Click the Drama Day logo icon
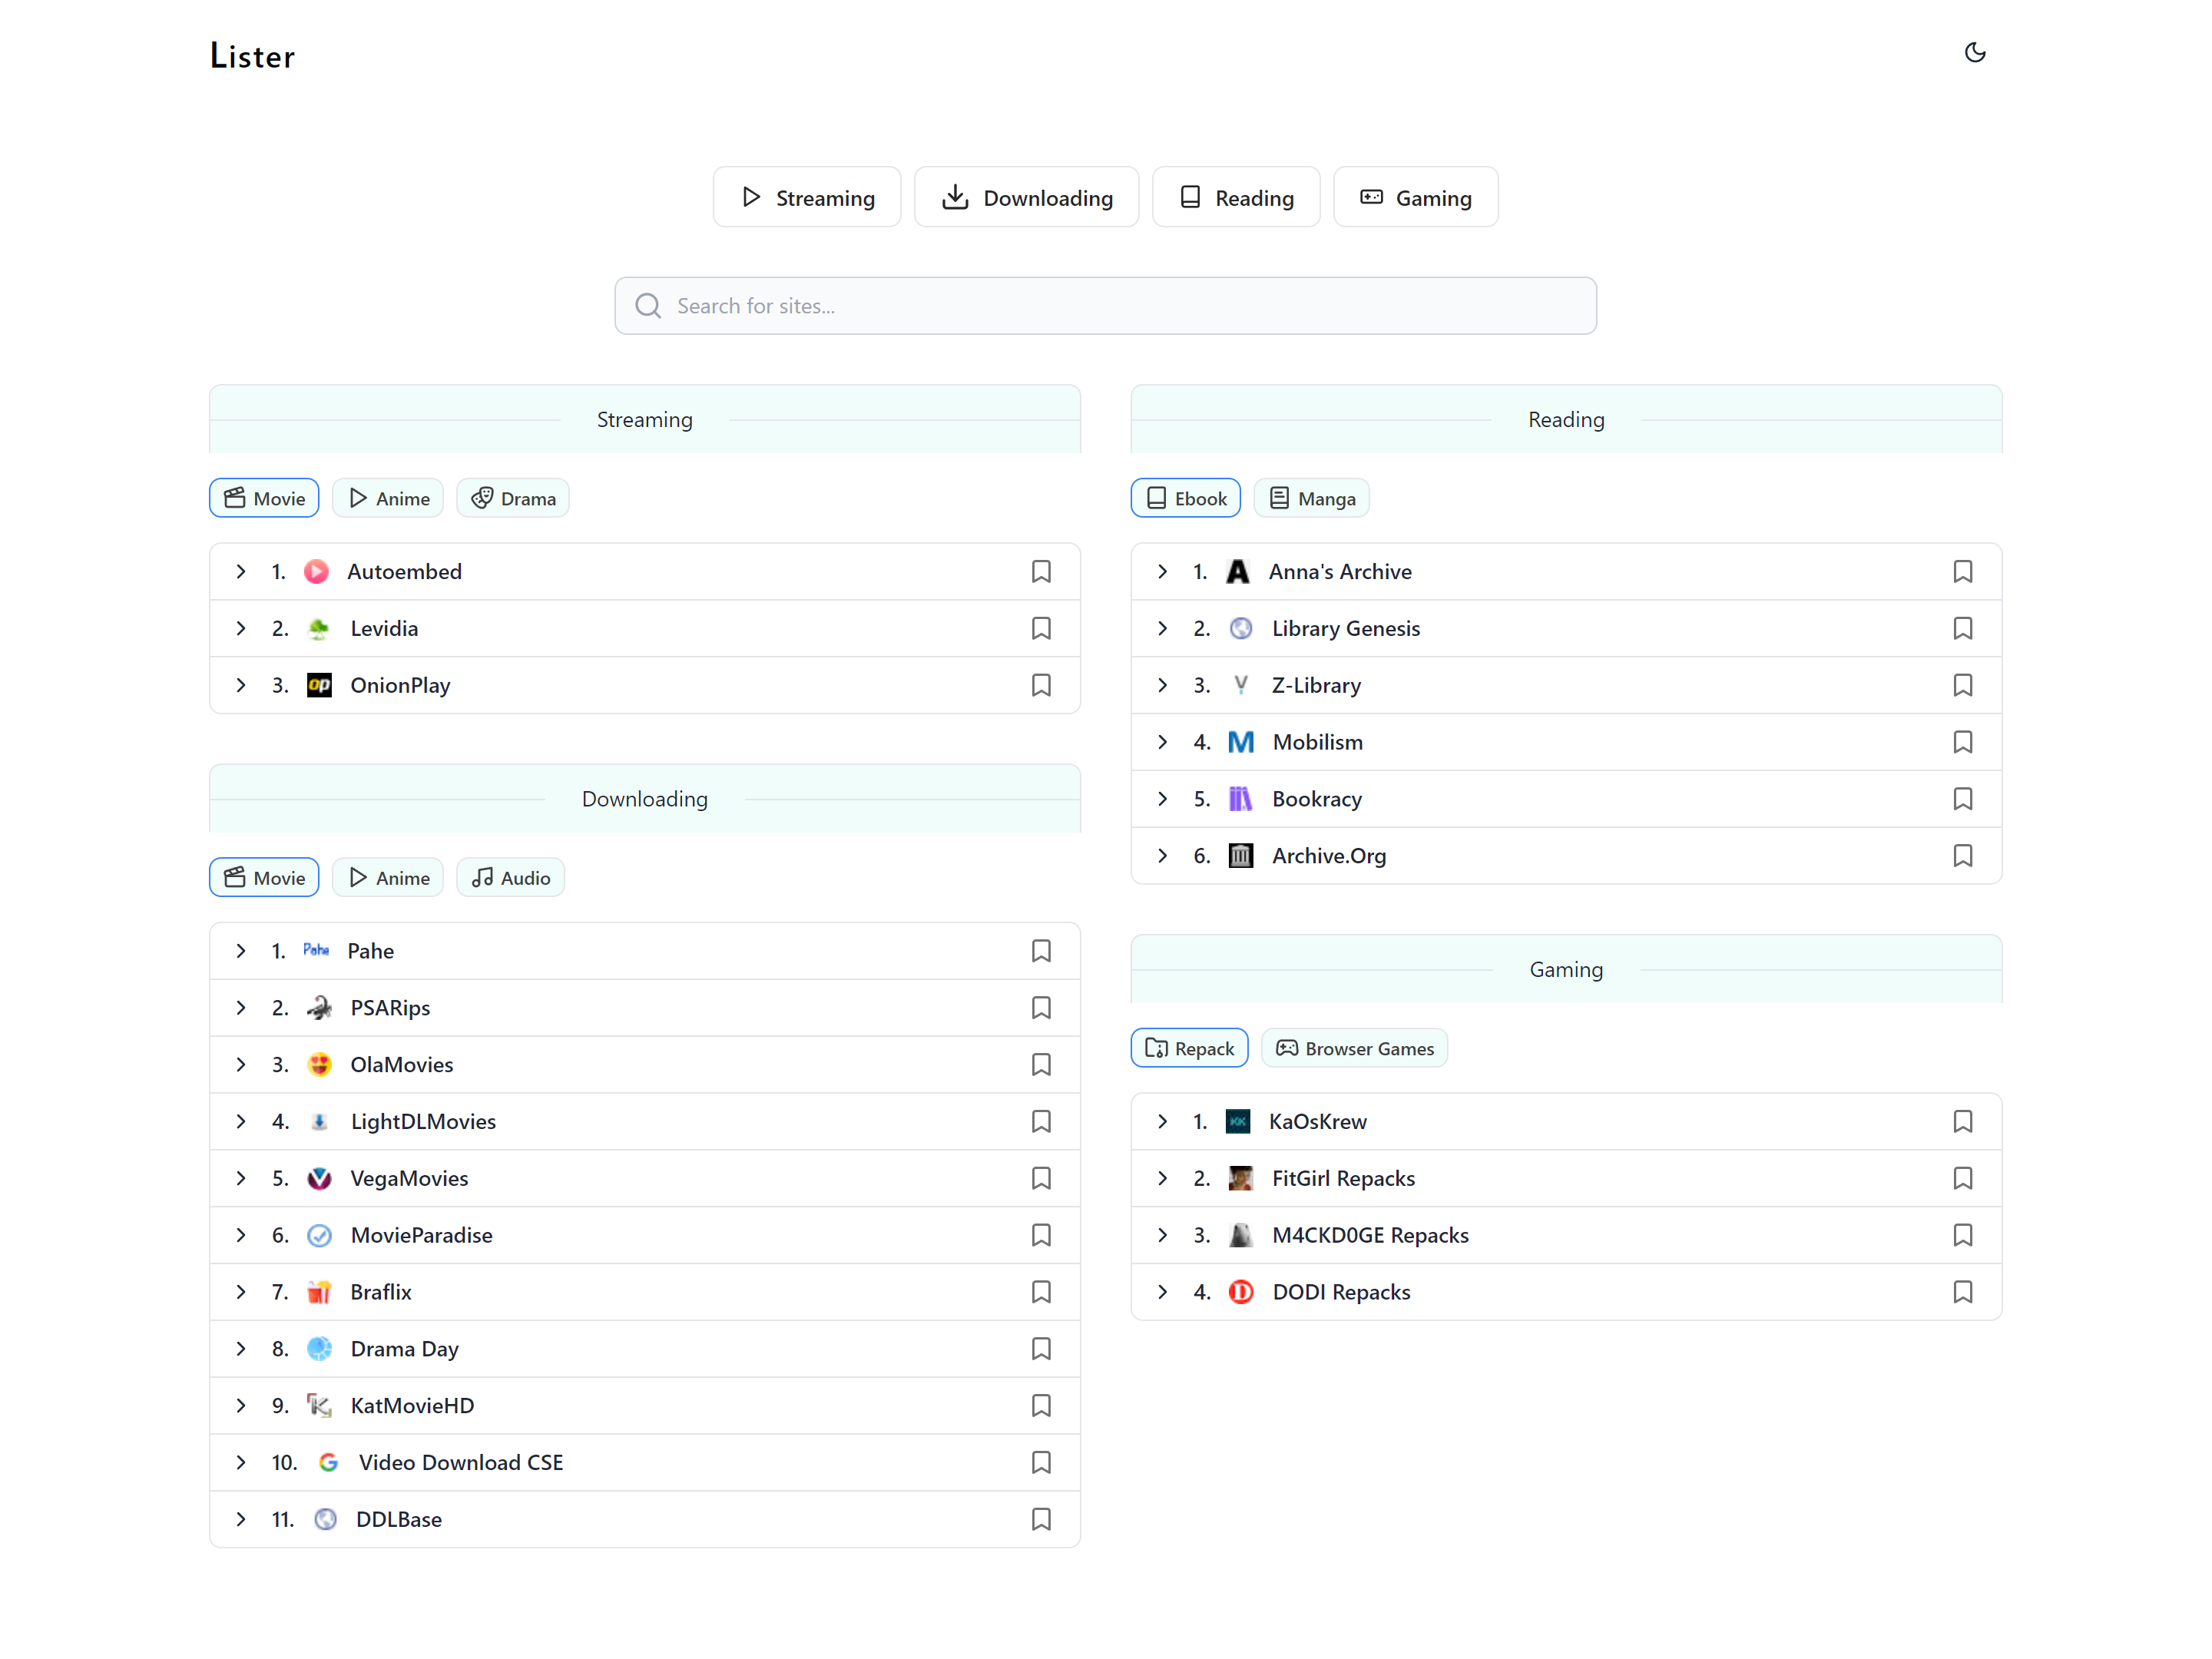 (x=319, y=1350)
